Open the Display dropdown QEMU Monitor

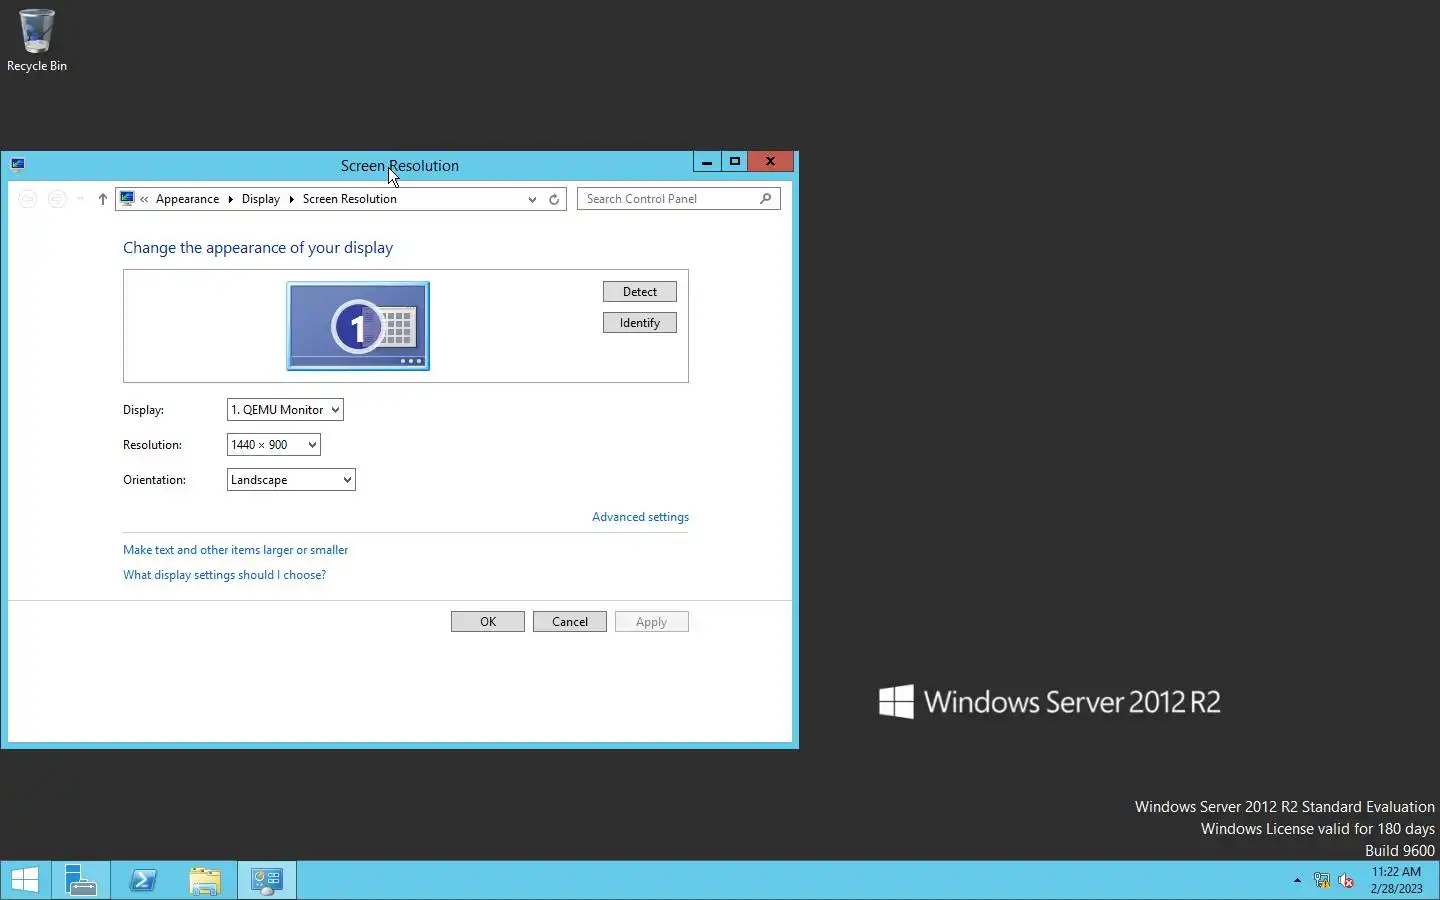click(x=285, y=410)
